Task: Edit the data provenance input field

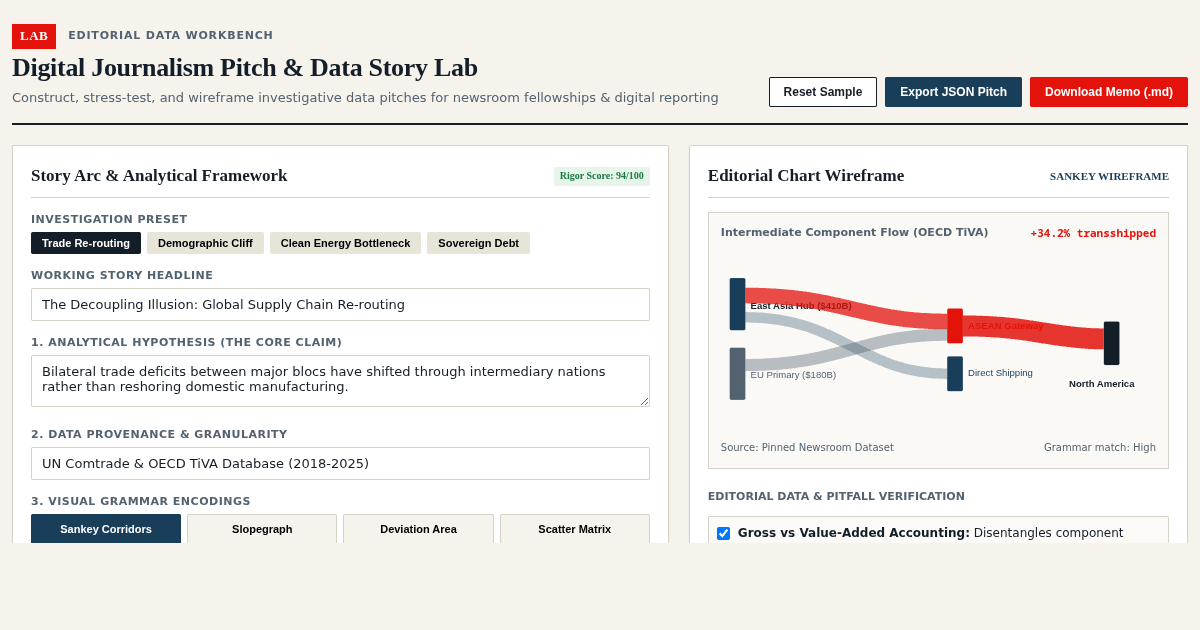Action: click(x=340, y=464)
